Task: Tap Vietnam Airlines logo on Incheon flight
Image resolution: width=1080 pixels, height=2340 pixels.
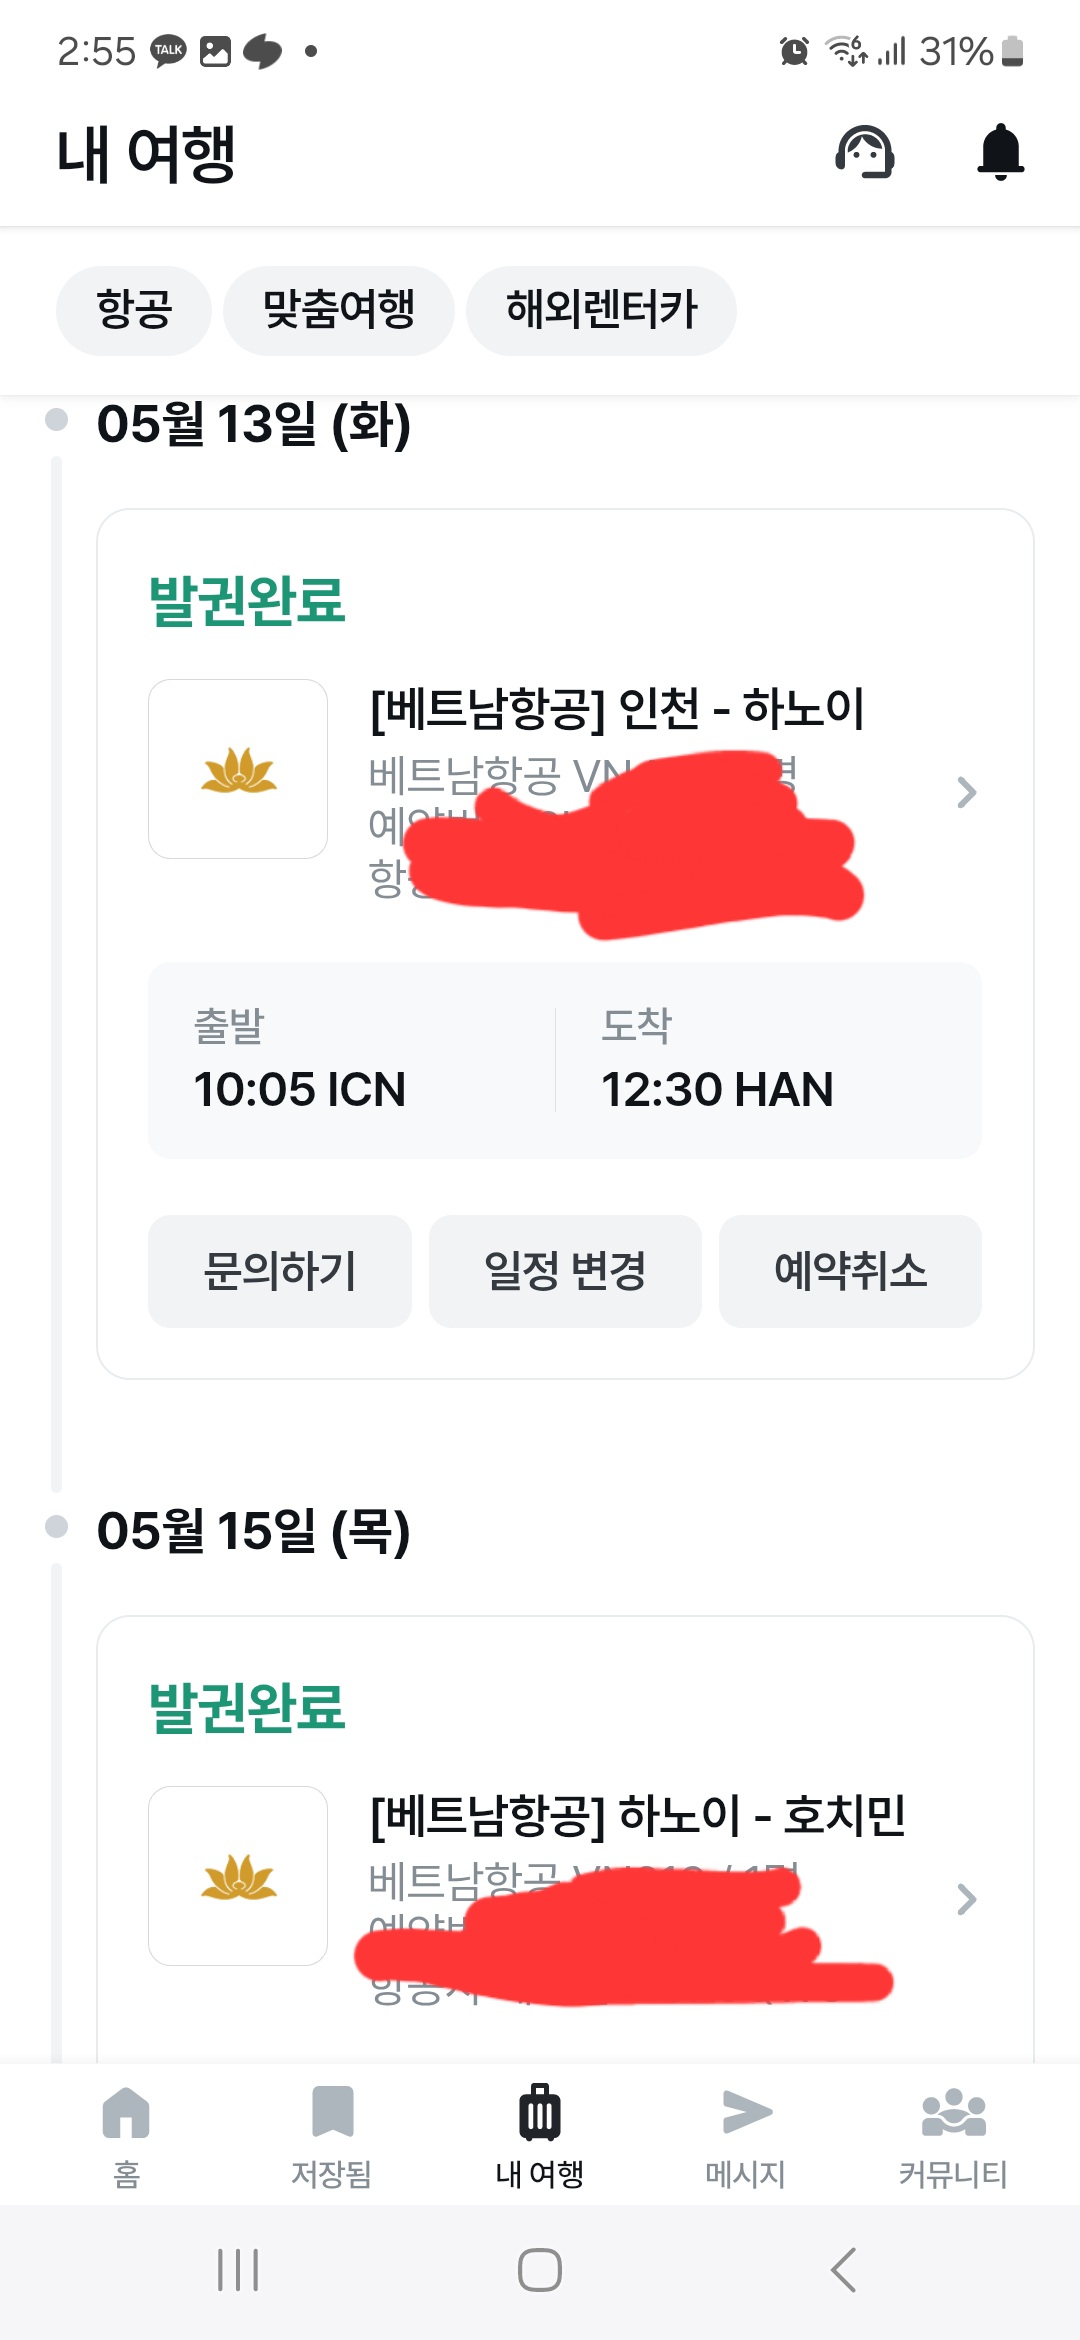Action: click(238, 769)
